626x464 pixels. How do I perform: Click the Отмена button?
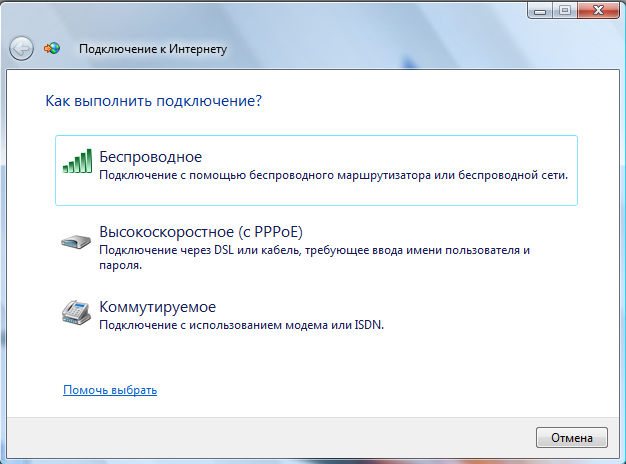point(572,438)
